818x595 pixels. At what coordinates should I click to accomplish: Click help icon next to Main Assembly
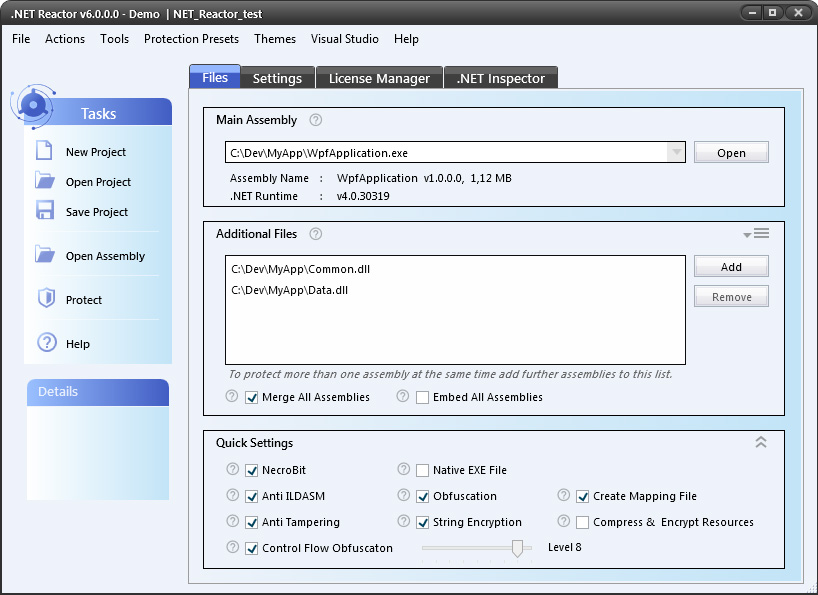[x=316, y=120]
